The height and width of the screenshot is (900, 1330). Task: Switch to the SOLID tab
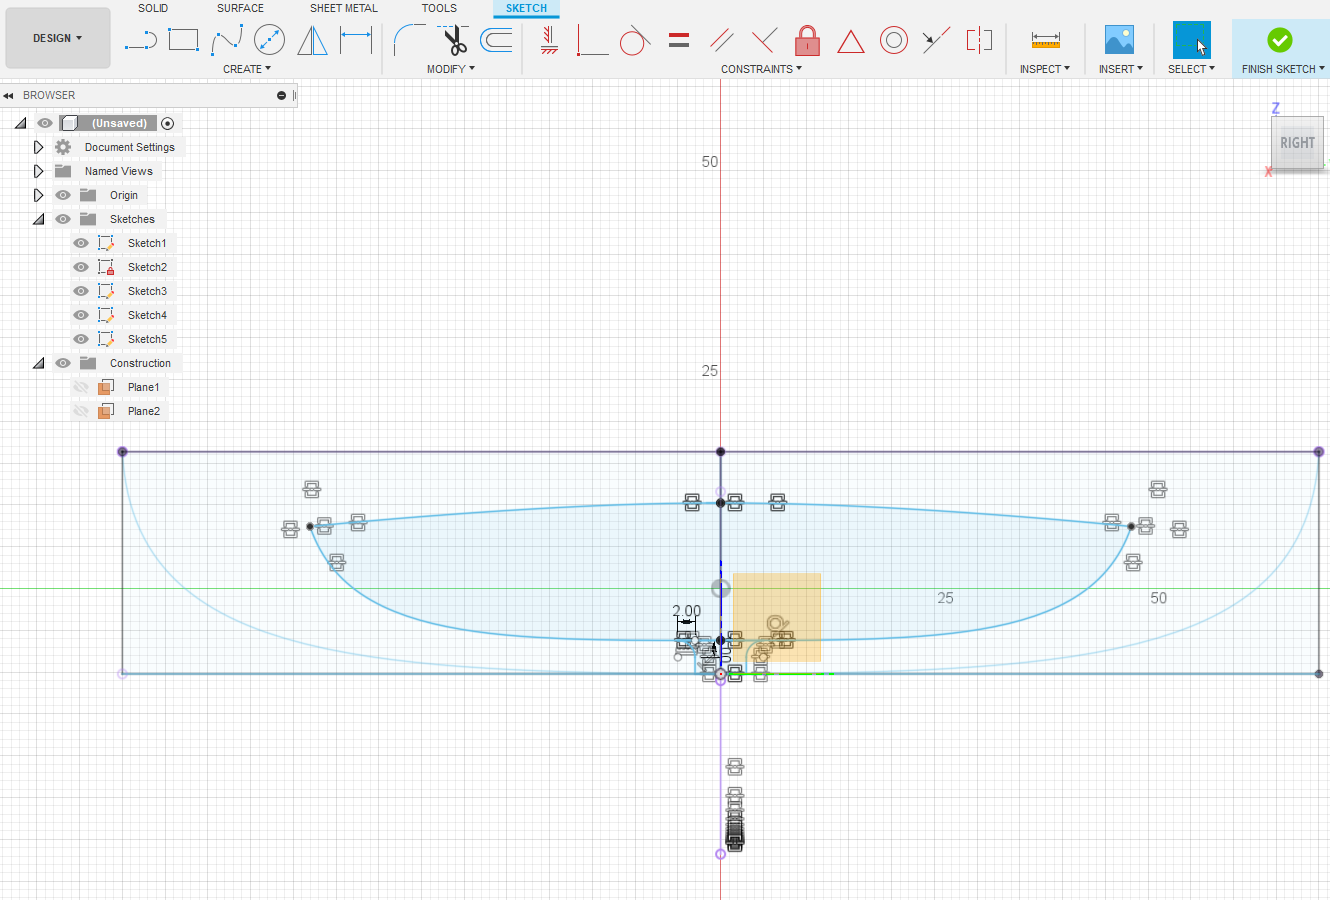coord(153,8)
